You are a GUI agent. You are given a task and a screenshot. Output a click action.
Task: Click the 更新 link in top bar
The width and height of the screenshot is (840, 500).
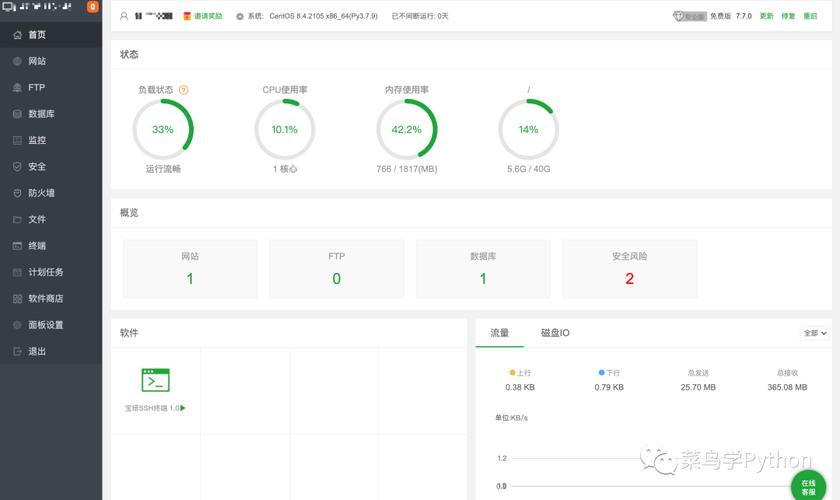(766, 16)
